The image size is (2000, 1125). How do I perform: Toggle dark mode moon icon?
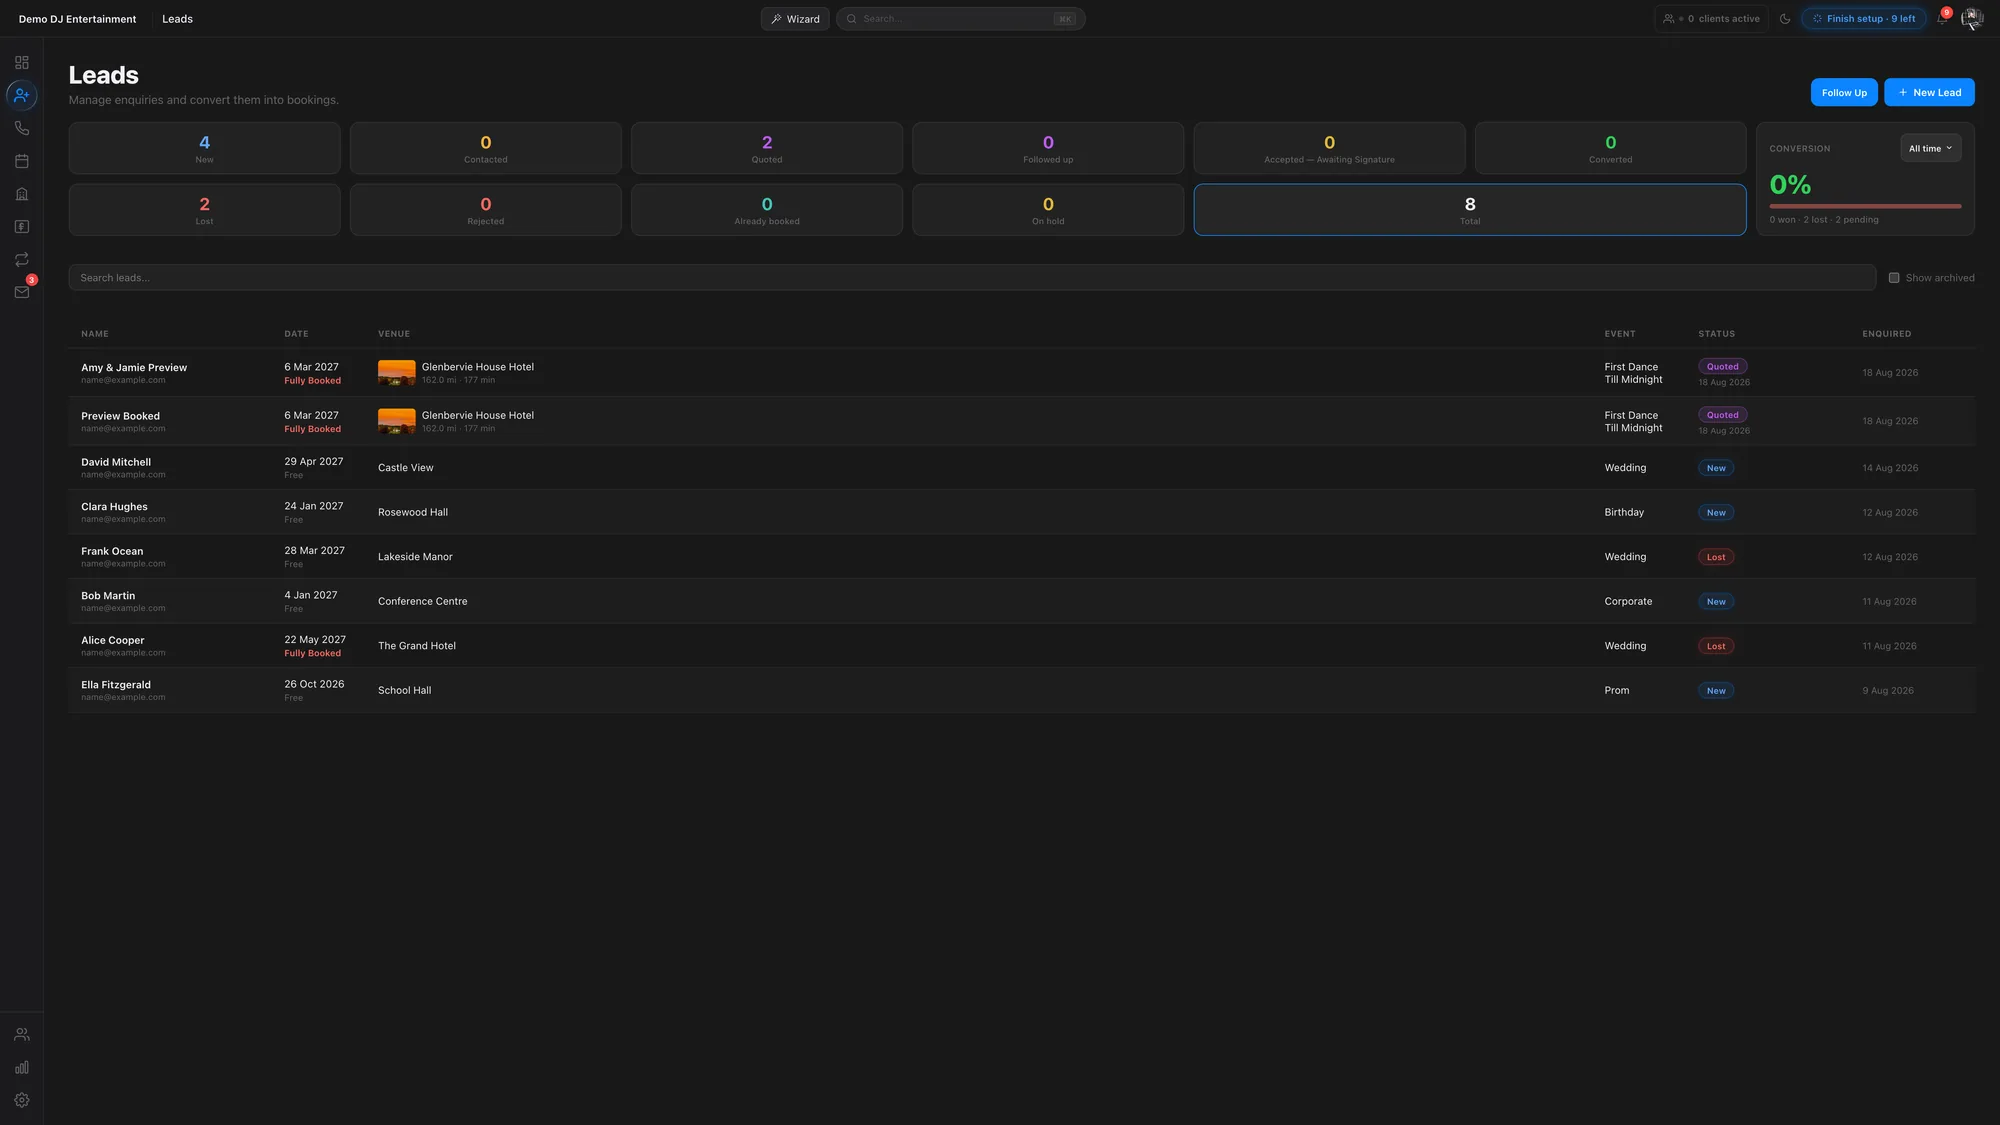tap(1785, 19)
